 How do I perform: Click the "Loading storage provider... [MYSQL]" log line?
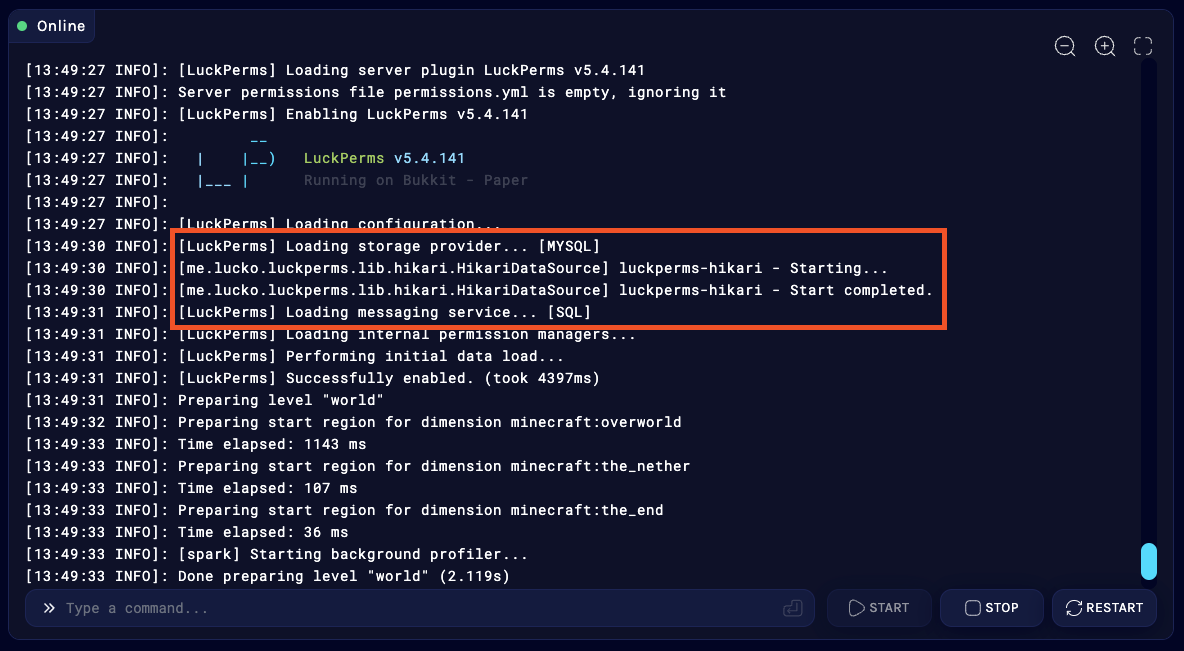[389, 246]
